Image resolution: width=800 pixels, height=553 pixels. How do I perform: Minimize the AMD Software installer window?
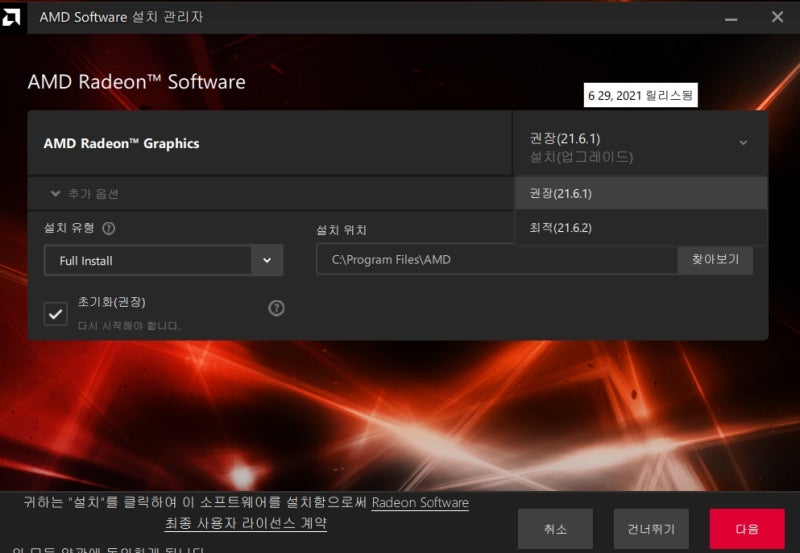point(731,19)
